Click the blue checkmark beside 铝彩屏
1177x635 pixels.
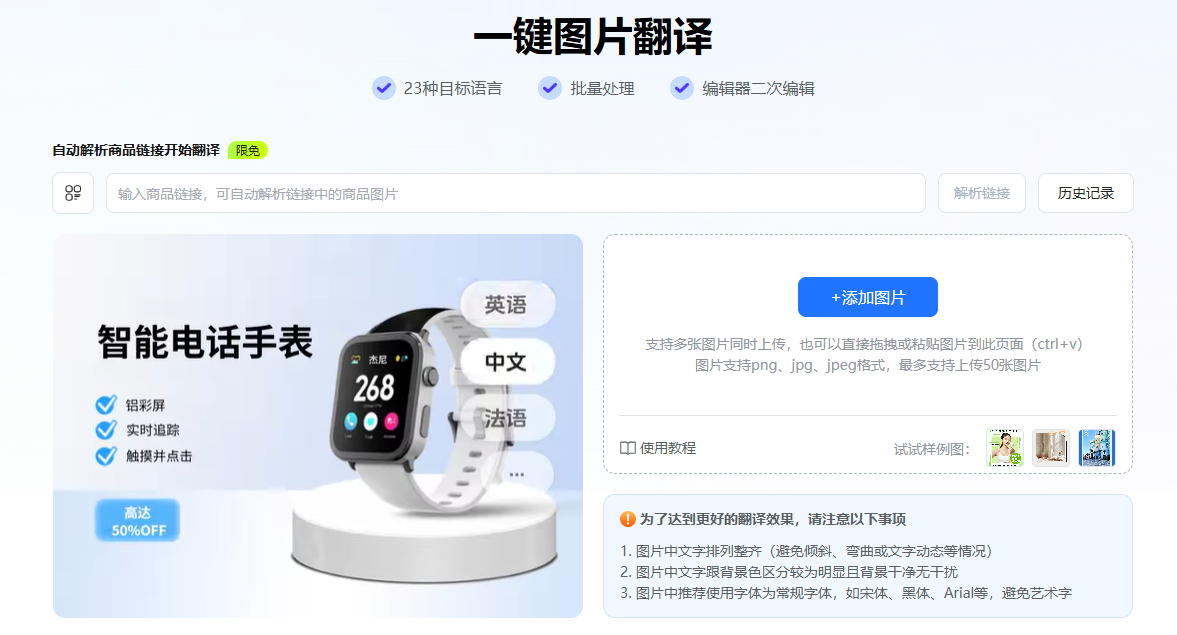click(106, 405)
